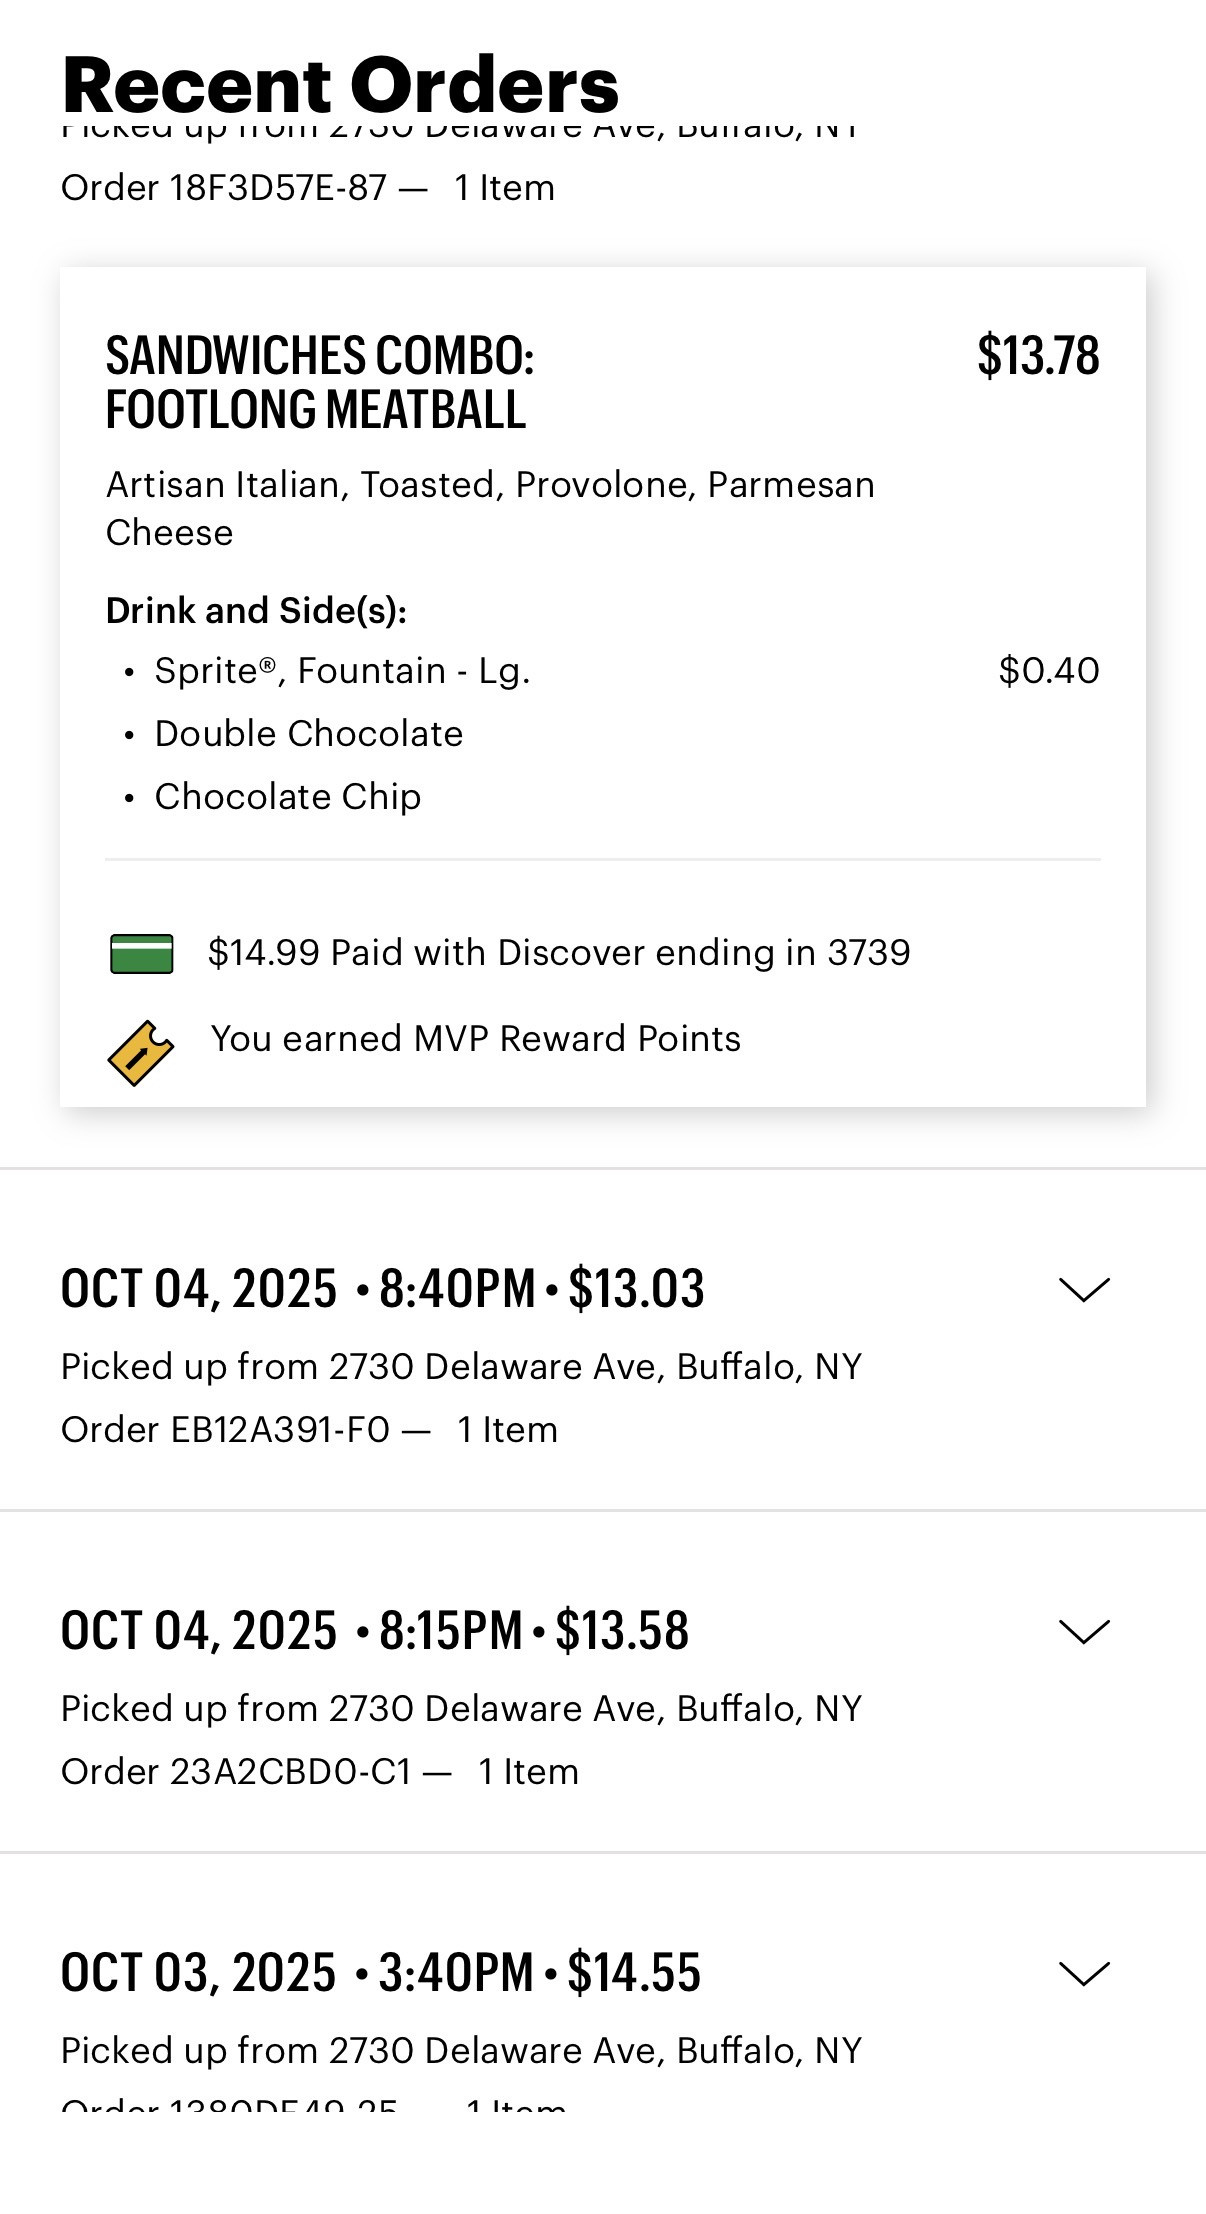Viewport: 1206px width, 2214px height.
Task: Click '$14.99 Paid with Discover ending in 3739'
Action: tap(559, 953)
